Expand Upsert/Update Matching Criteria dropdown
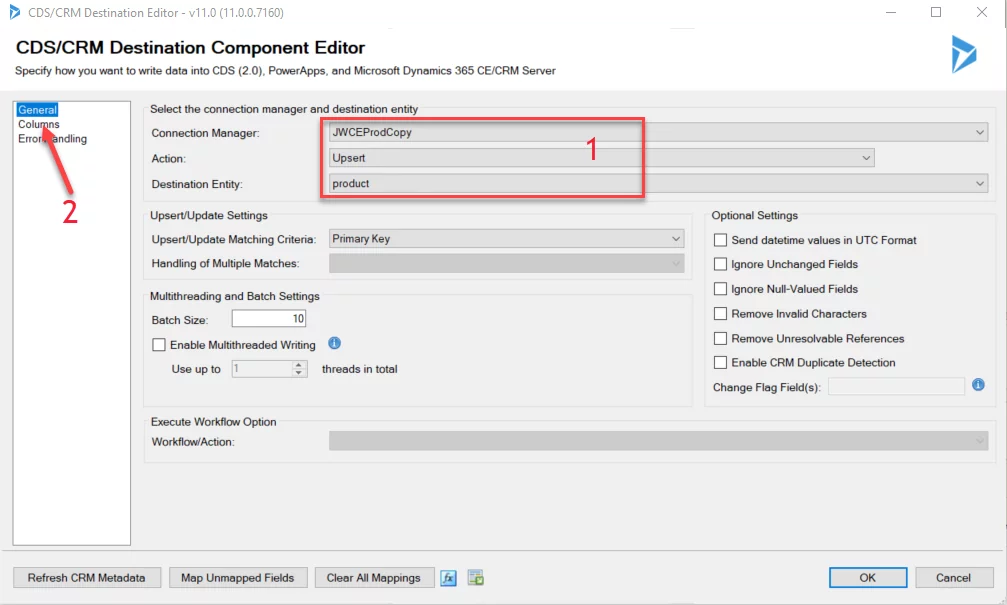Screen dimensions: 1007x605 coord(506,239)
